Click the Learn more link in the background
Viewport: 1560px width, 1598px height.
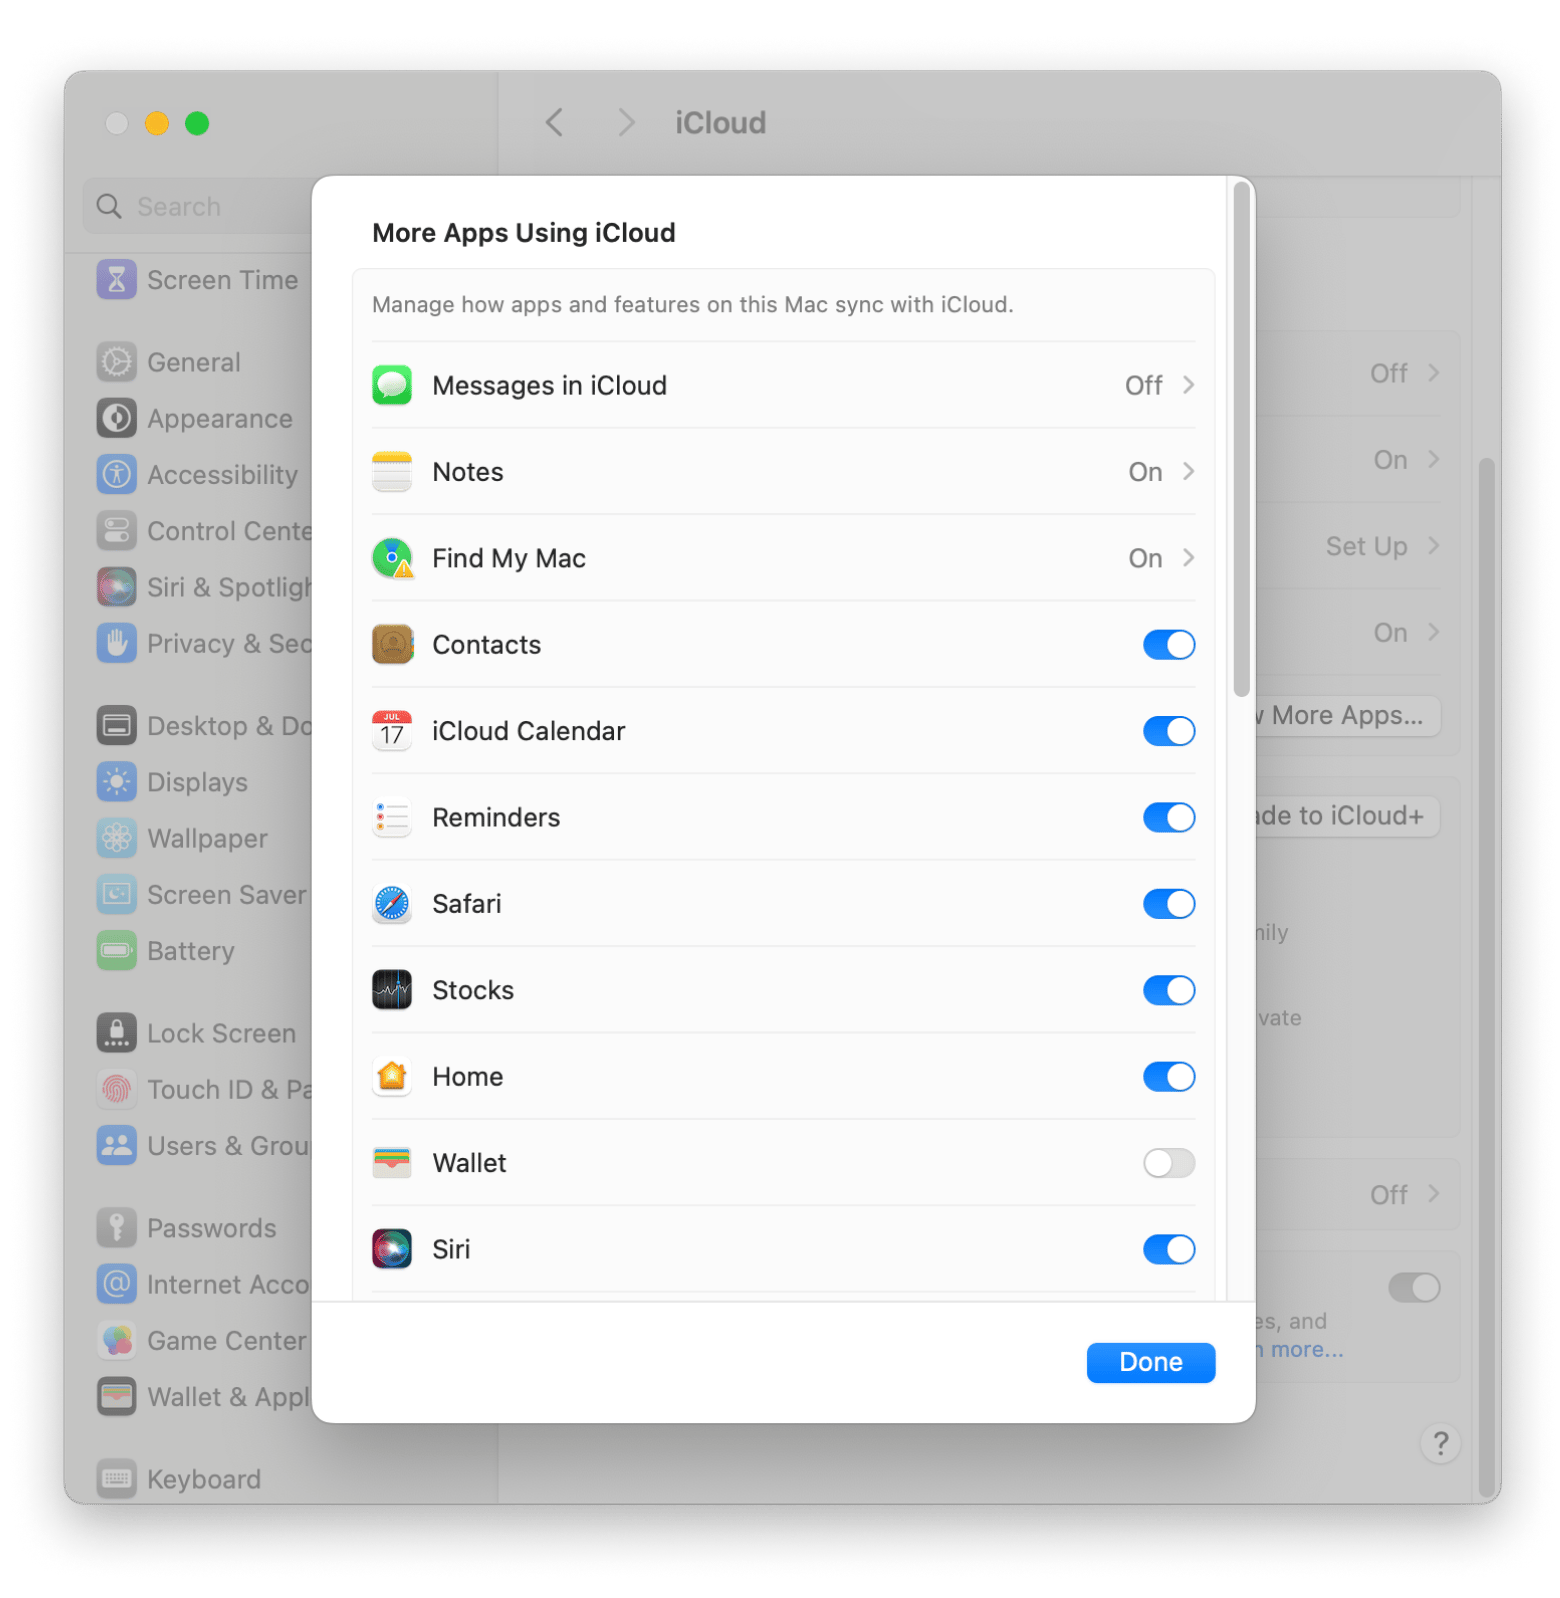coord(1301,1350)
